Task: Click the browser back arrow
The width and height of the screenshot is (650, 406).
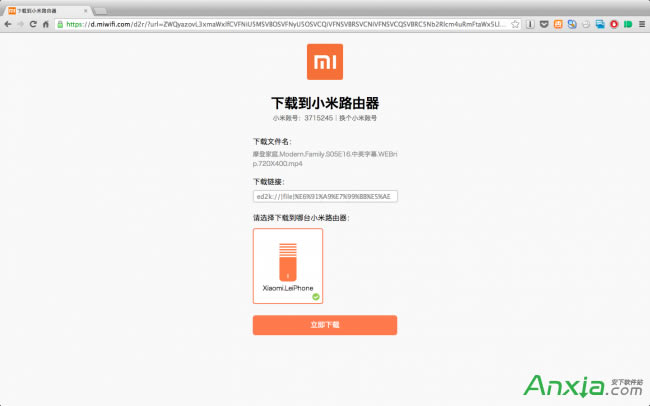Action: 7,23
